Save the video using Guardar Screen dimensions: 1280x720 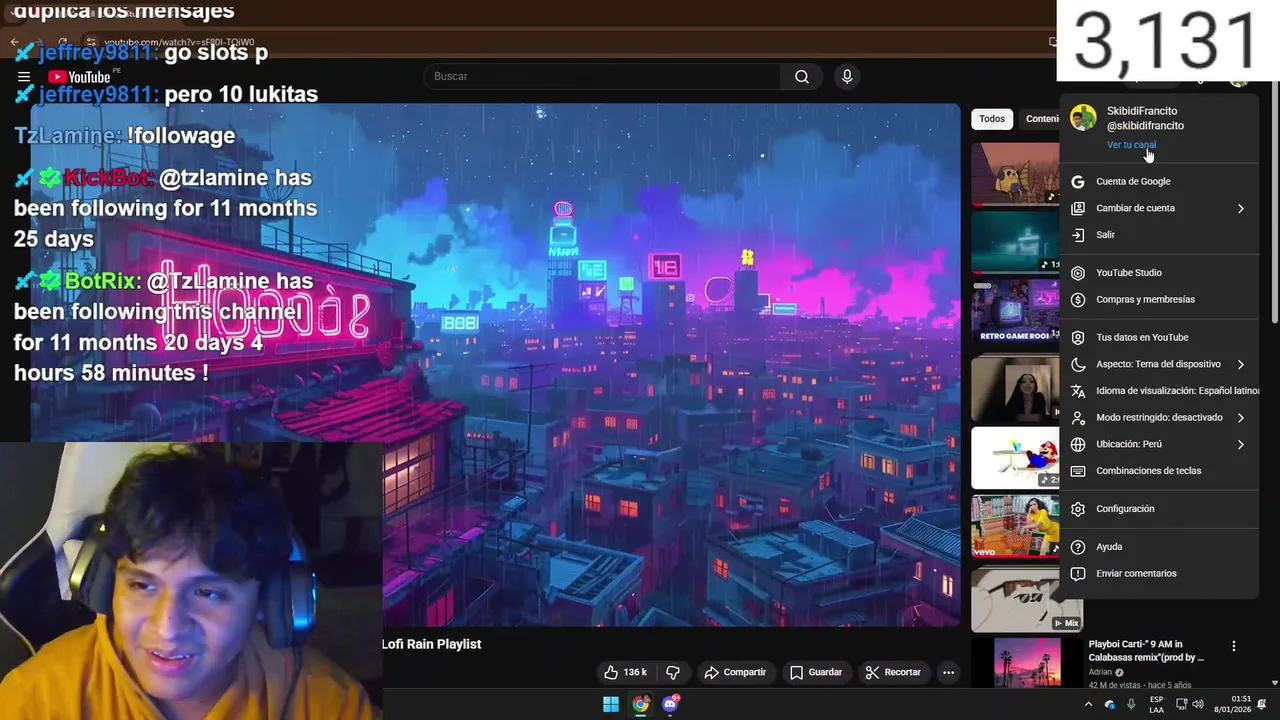[816, 672]
